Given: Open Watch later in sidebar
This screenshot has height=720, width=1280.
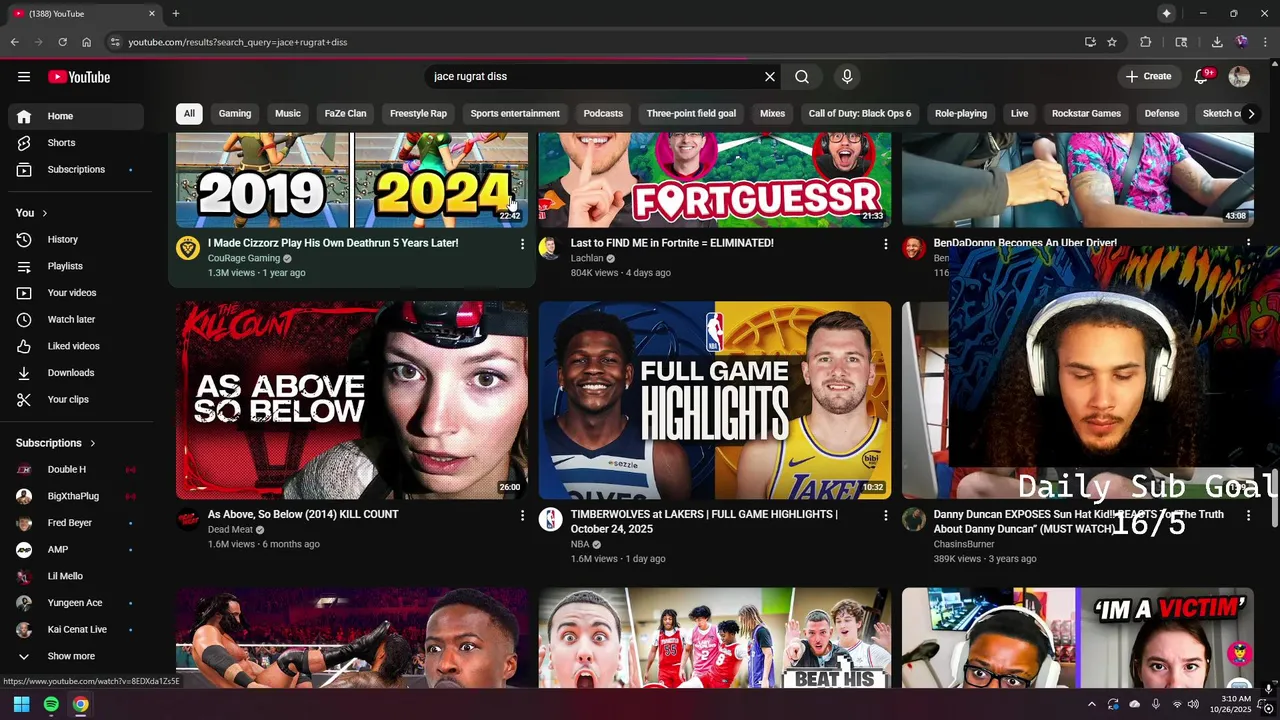Looking at the screenshot, I should (x=76, y=320).
